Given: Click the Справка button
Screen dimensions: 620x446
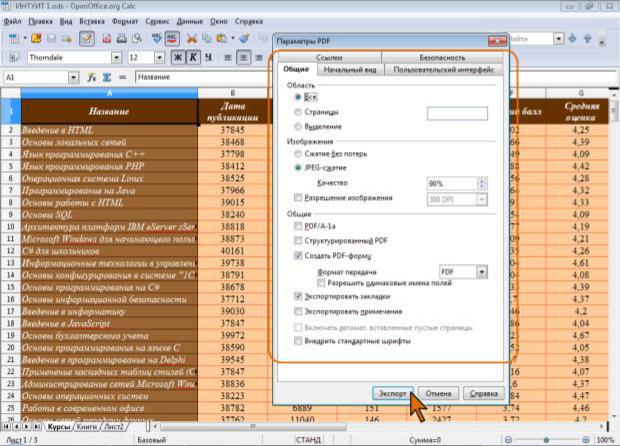Looking at the screenshot, I should tap(484, 393).
